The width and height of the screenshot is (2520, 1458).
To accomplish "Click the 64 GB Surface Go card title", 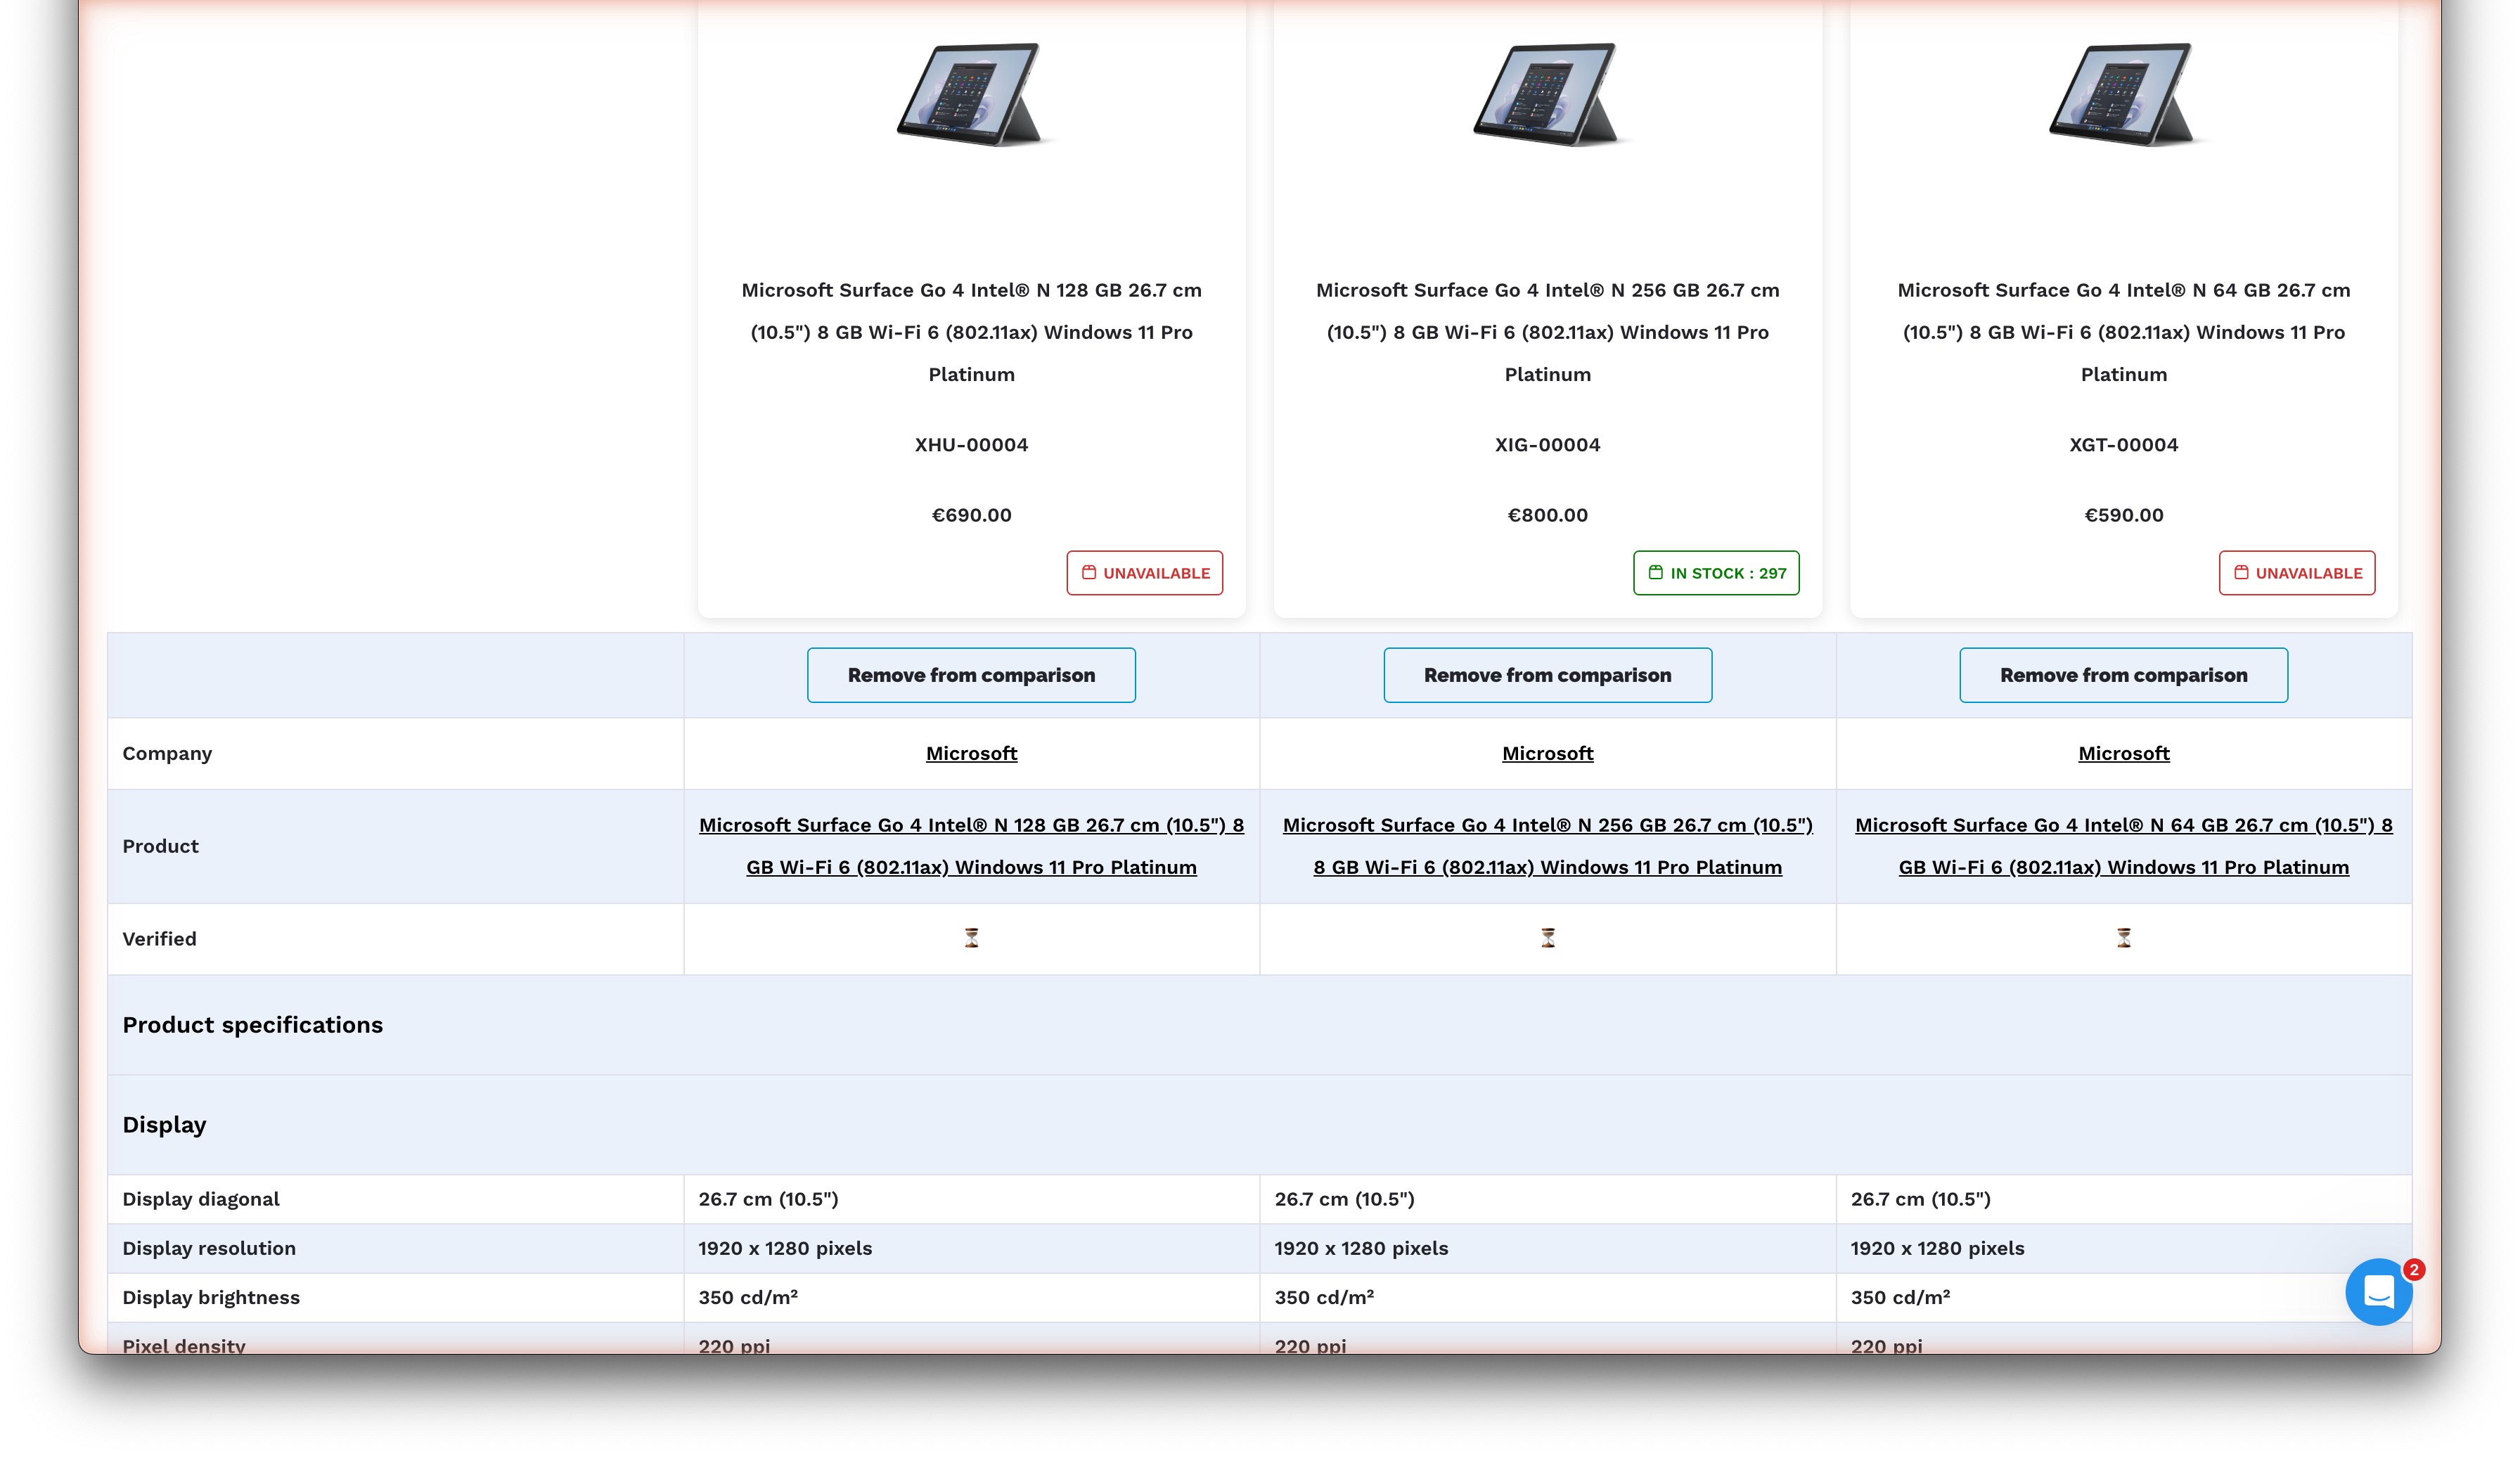I will 2123,331.
